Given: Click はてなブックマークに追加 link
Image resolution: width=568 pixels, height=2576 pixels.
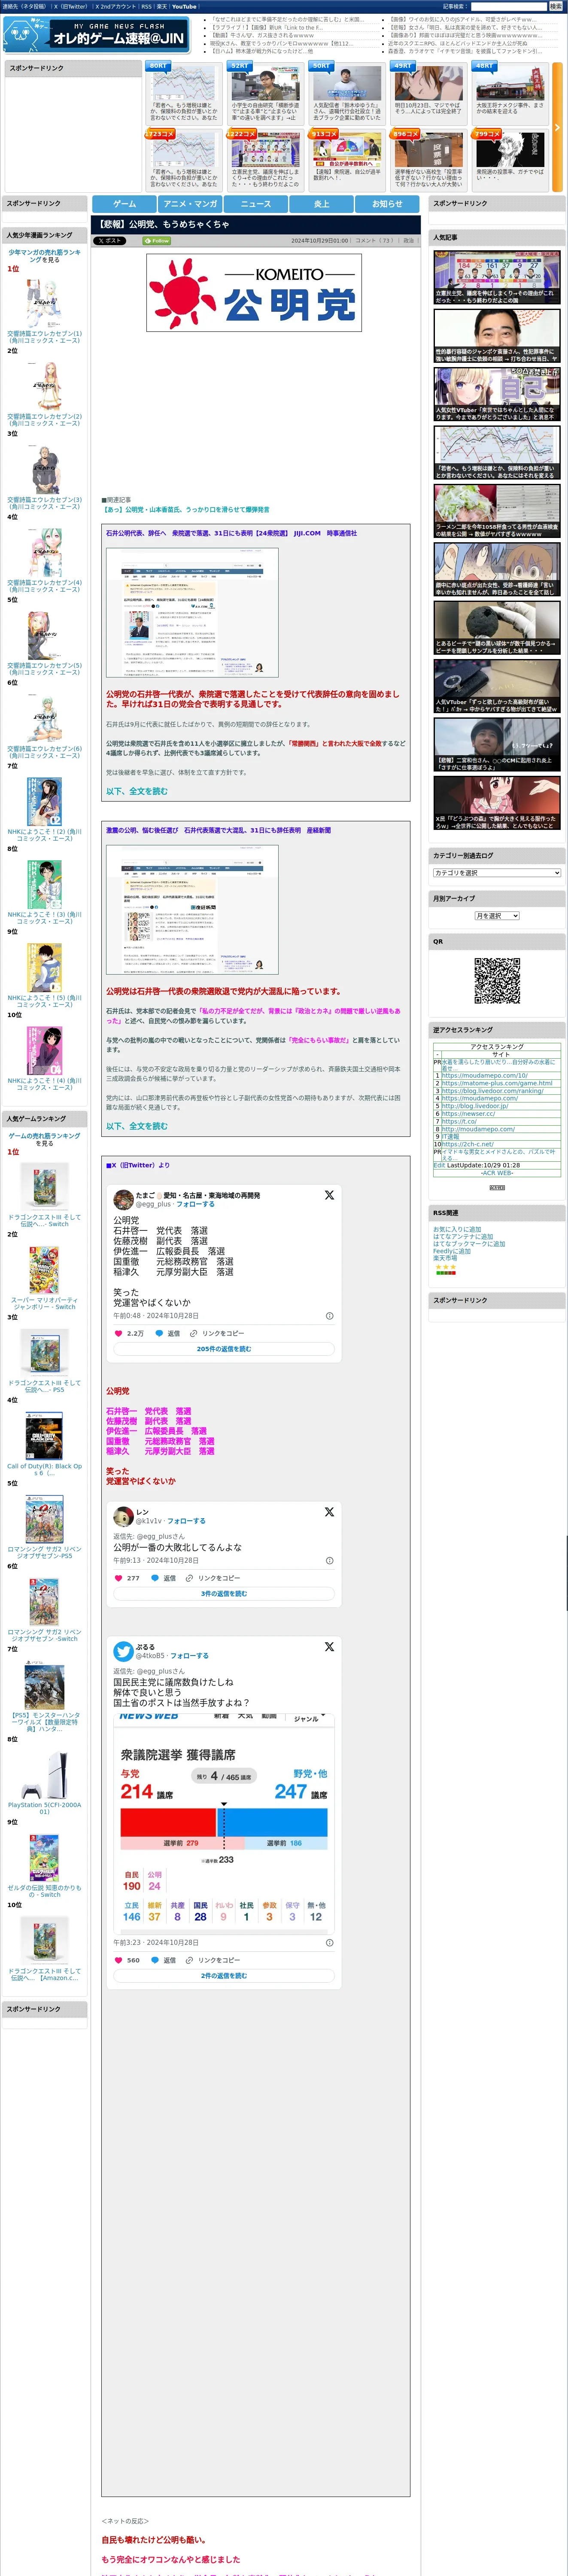Looking at the screenshot, I should click(469, 1244).
